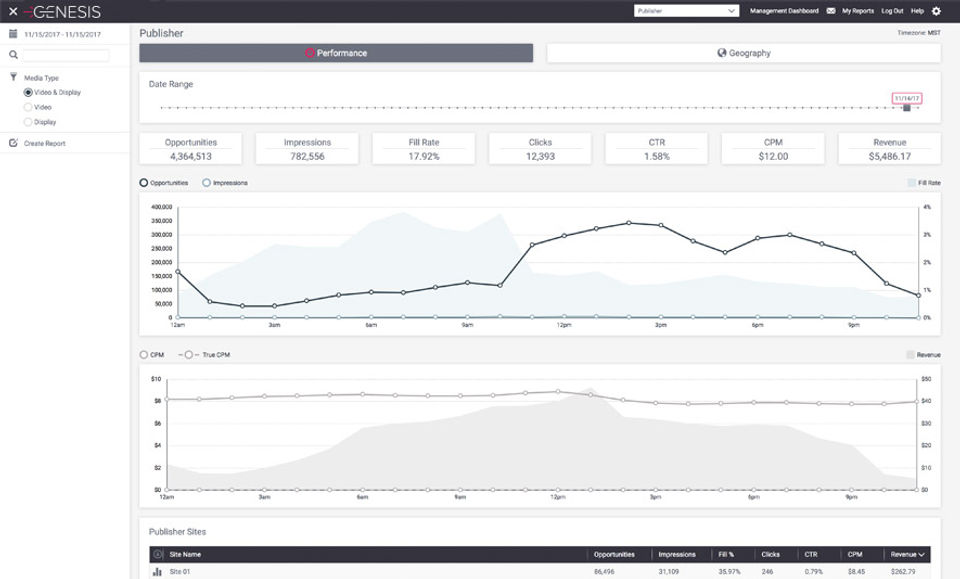Click the Site 01 row name

(180, 572)
